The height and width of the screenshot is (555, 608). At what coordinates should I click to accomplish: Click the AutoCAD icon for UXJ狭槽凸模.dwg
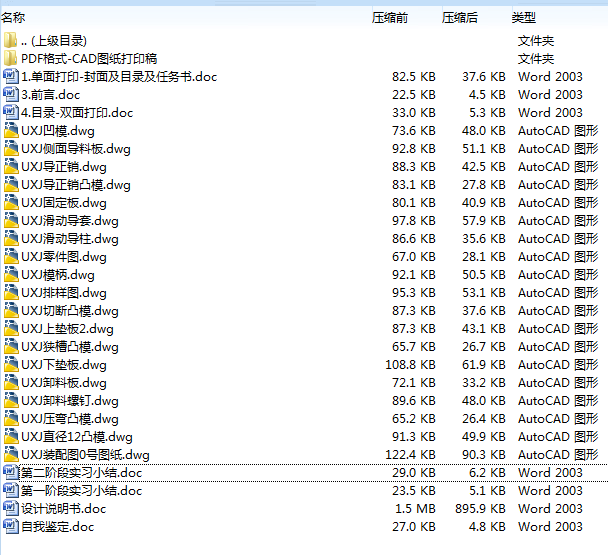[x=11, y=346]
